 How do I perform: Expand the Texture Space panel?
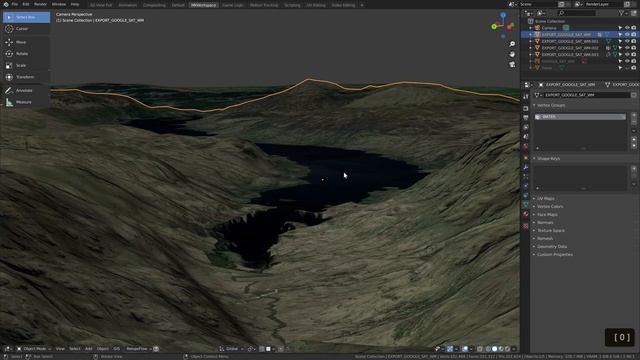click(x=551, y=231)
